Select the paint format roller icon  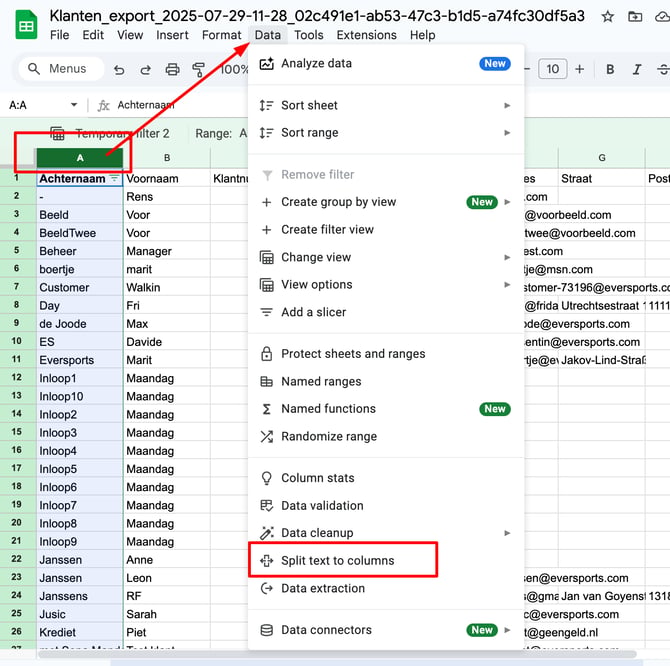tap(198, 69)
